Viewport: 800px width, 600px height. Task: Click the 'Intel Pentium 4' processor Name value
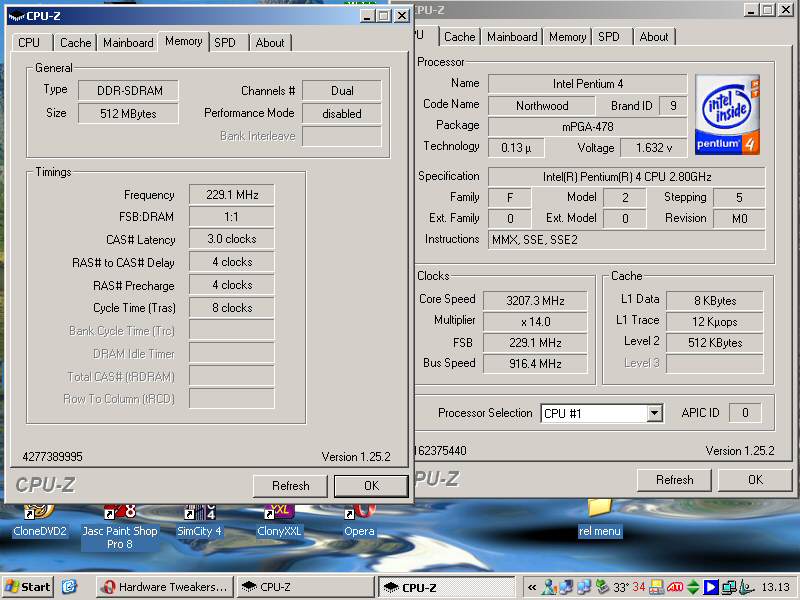click(588, 84)
